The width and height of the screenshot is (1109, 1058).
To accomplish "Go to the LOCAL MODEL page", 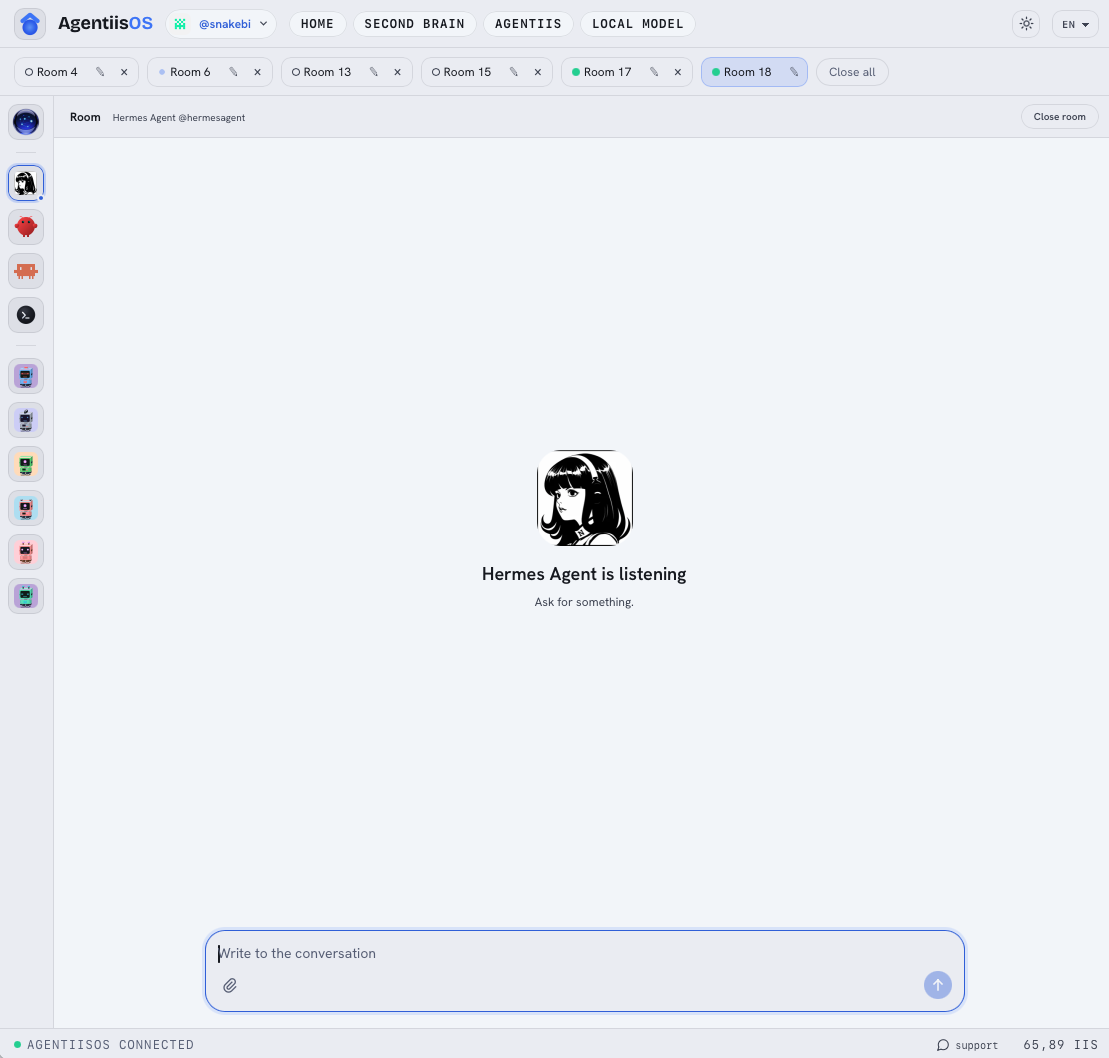I will click(x=637, y=24).
